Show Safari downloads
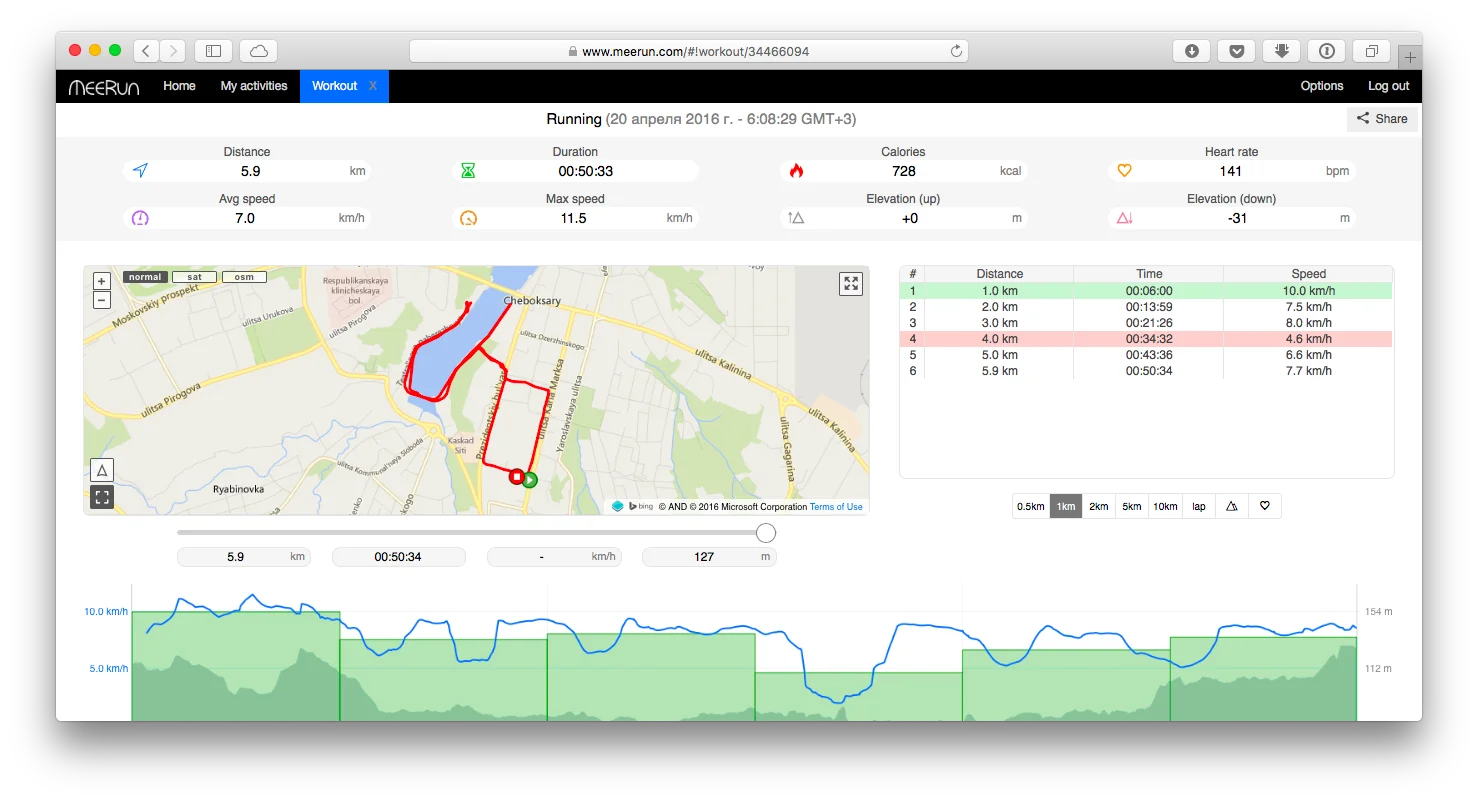The width and height of the screenshot is (1478, 801). [x=1191, y=51]
